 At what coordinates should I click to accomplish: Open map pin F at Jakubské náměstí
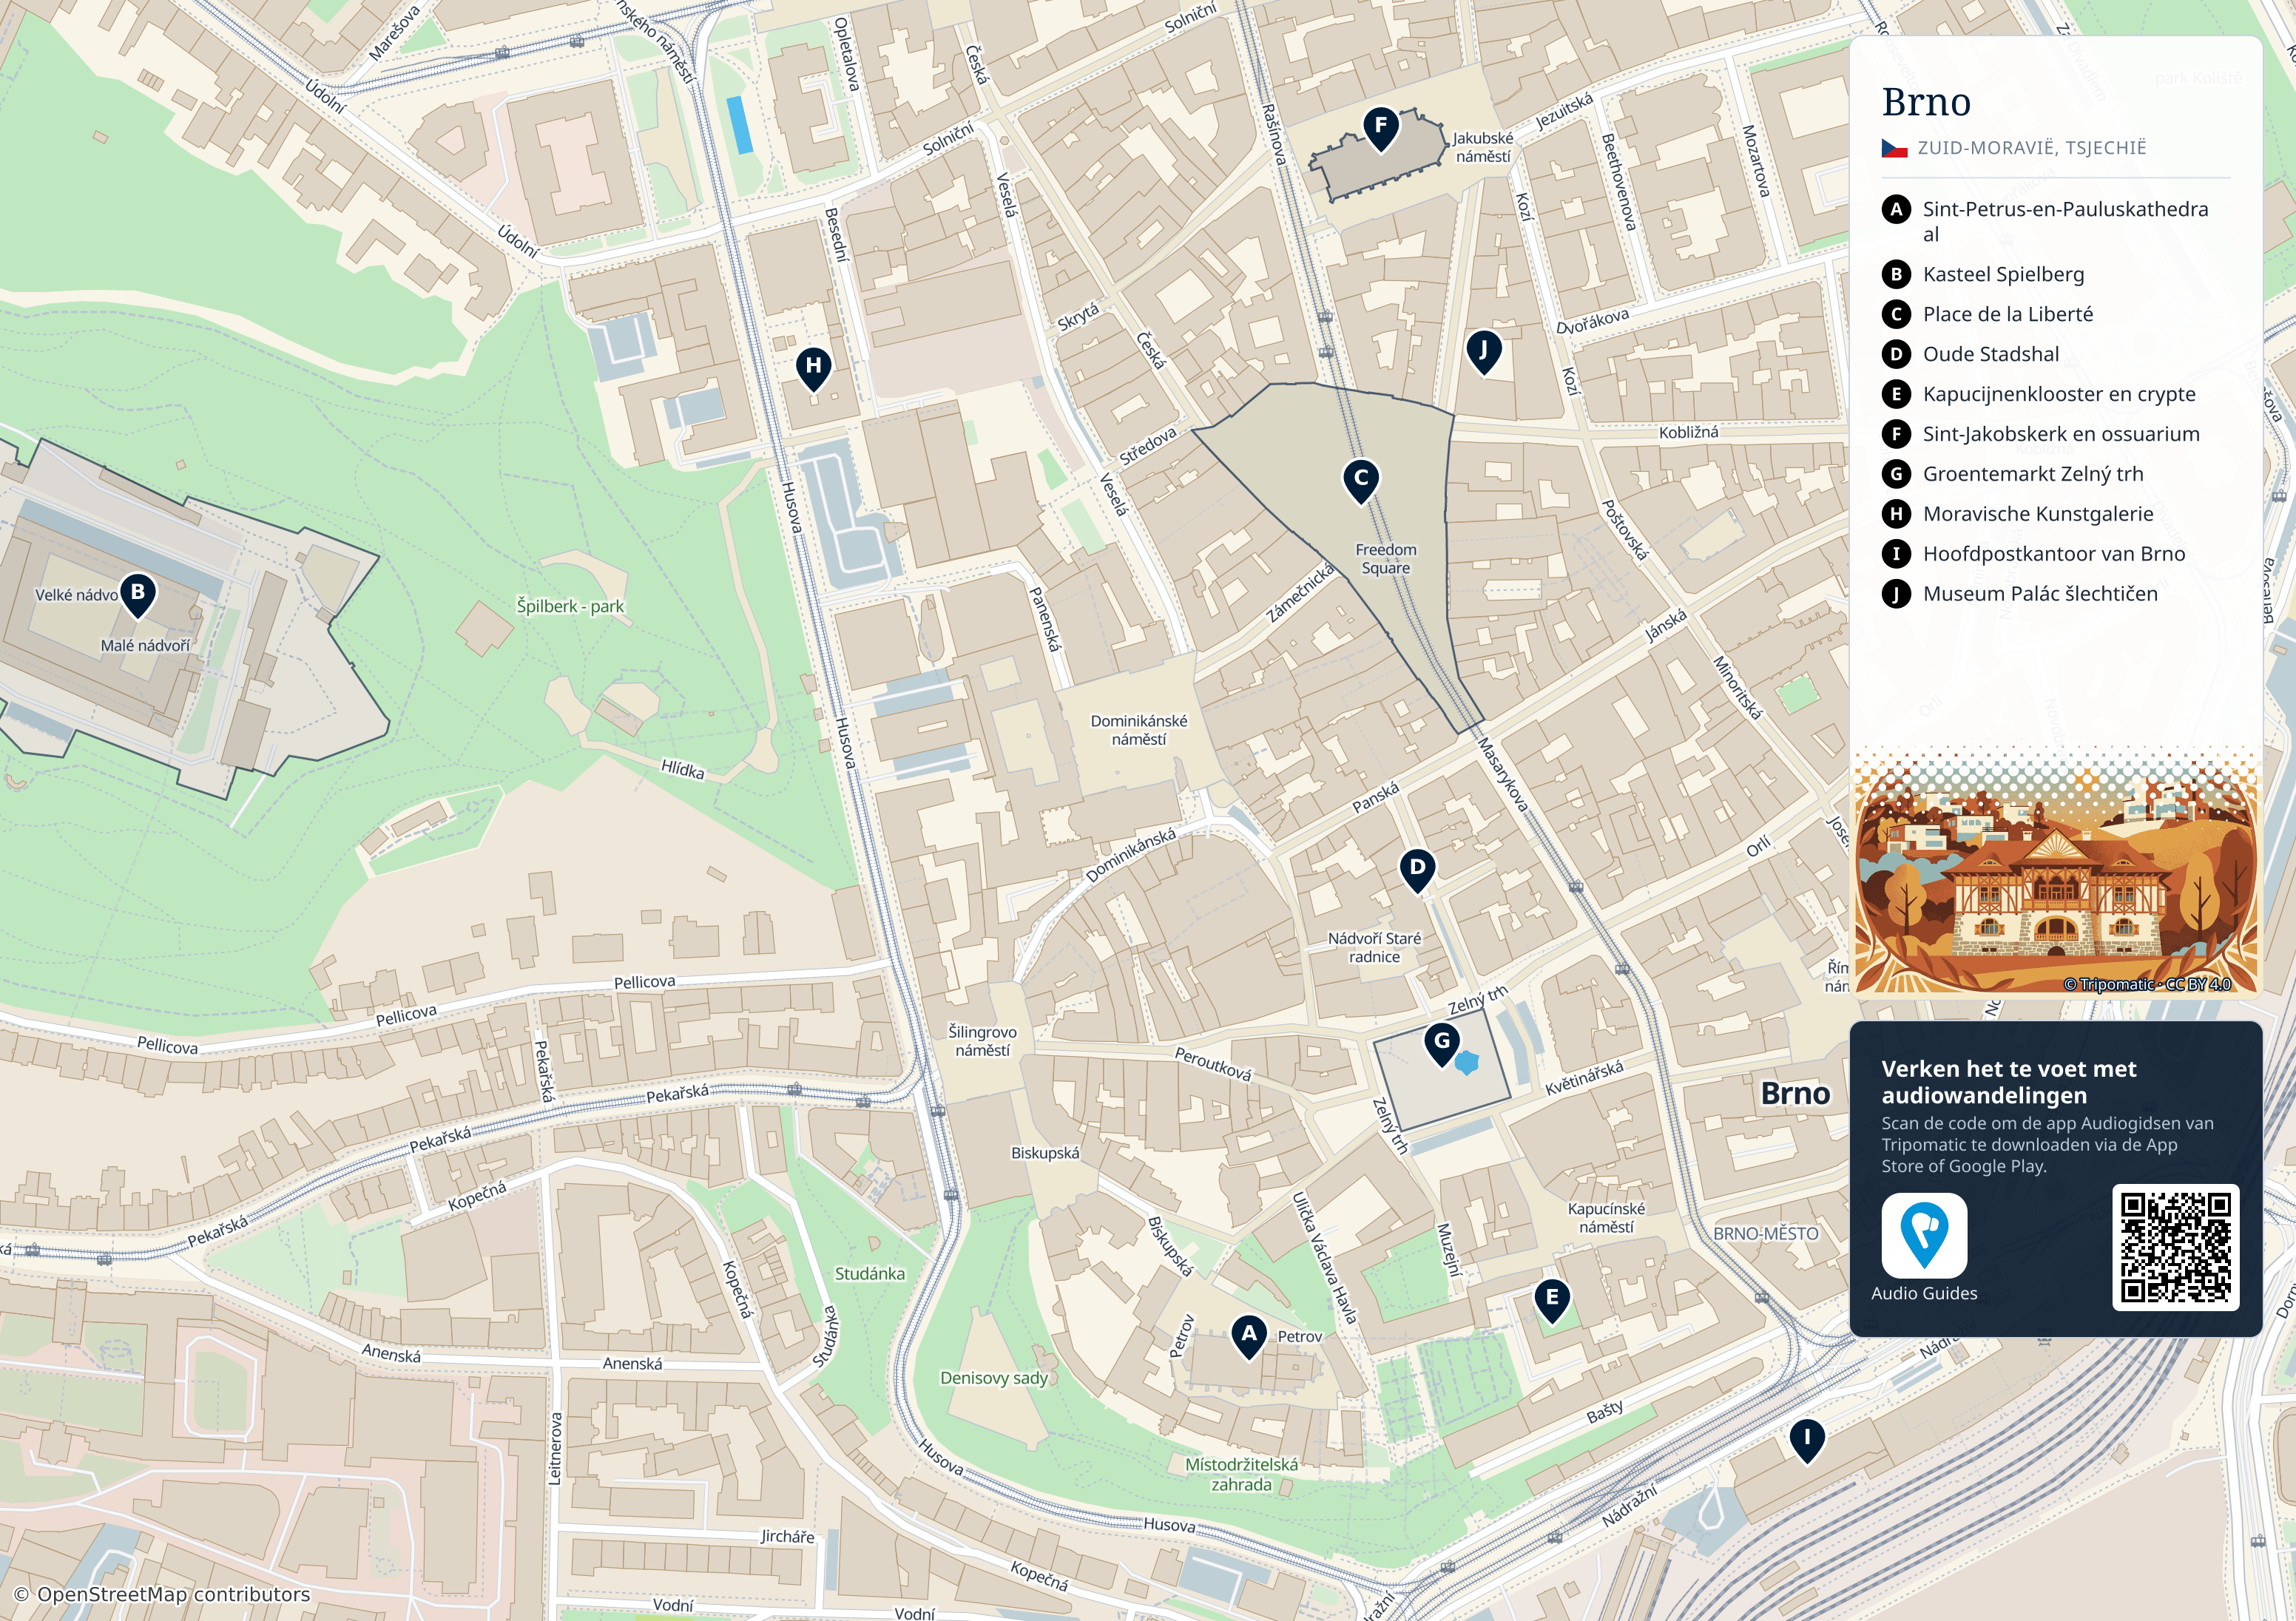(x=1381, y=130)
